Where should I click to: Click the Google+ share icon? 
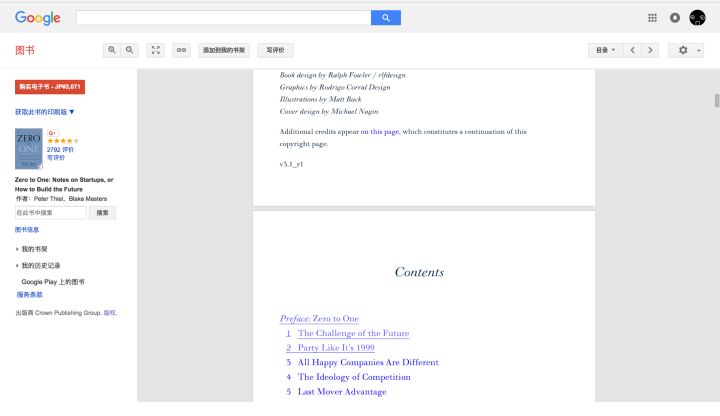pyautogui.click(x=52, y=133)
